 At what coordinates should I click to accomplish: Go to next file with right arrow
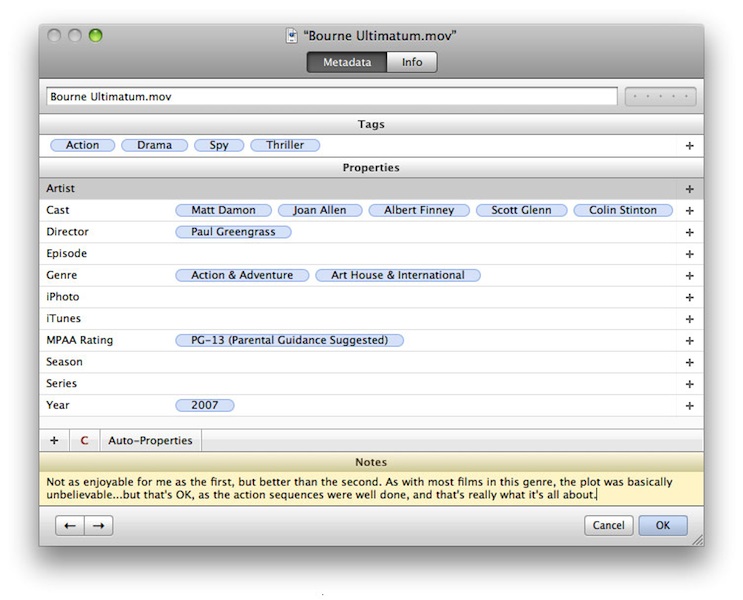click(x=98, y=525)
